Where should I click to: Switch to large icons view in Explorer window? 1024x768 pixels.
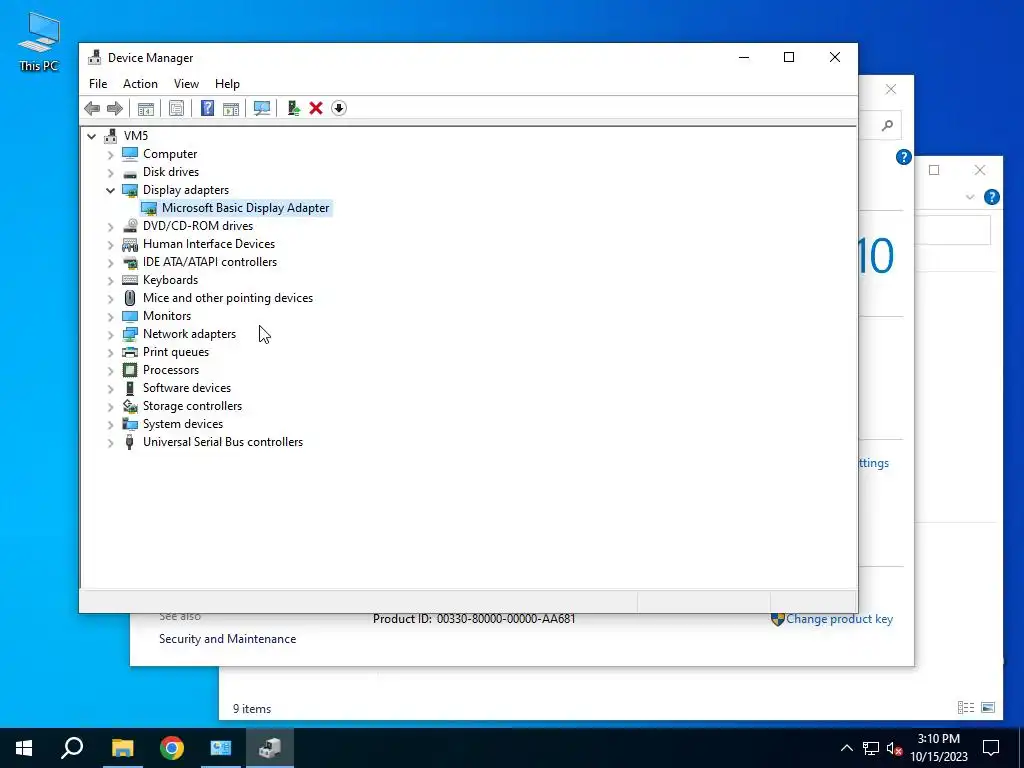(988, 707)
